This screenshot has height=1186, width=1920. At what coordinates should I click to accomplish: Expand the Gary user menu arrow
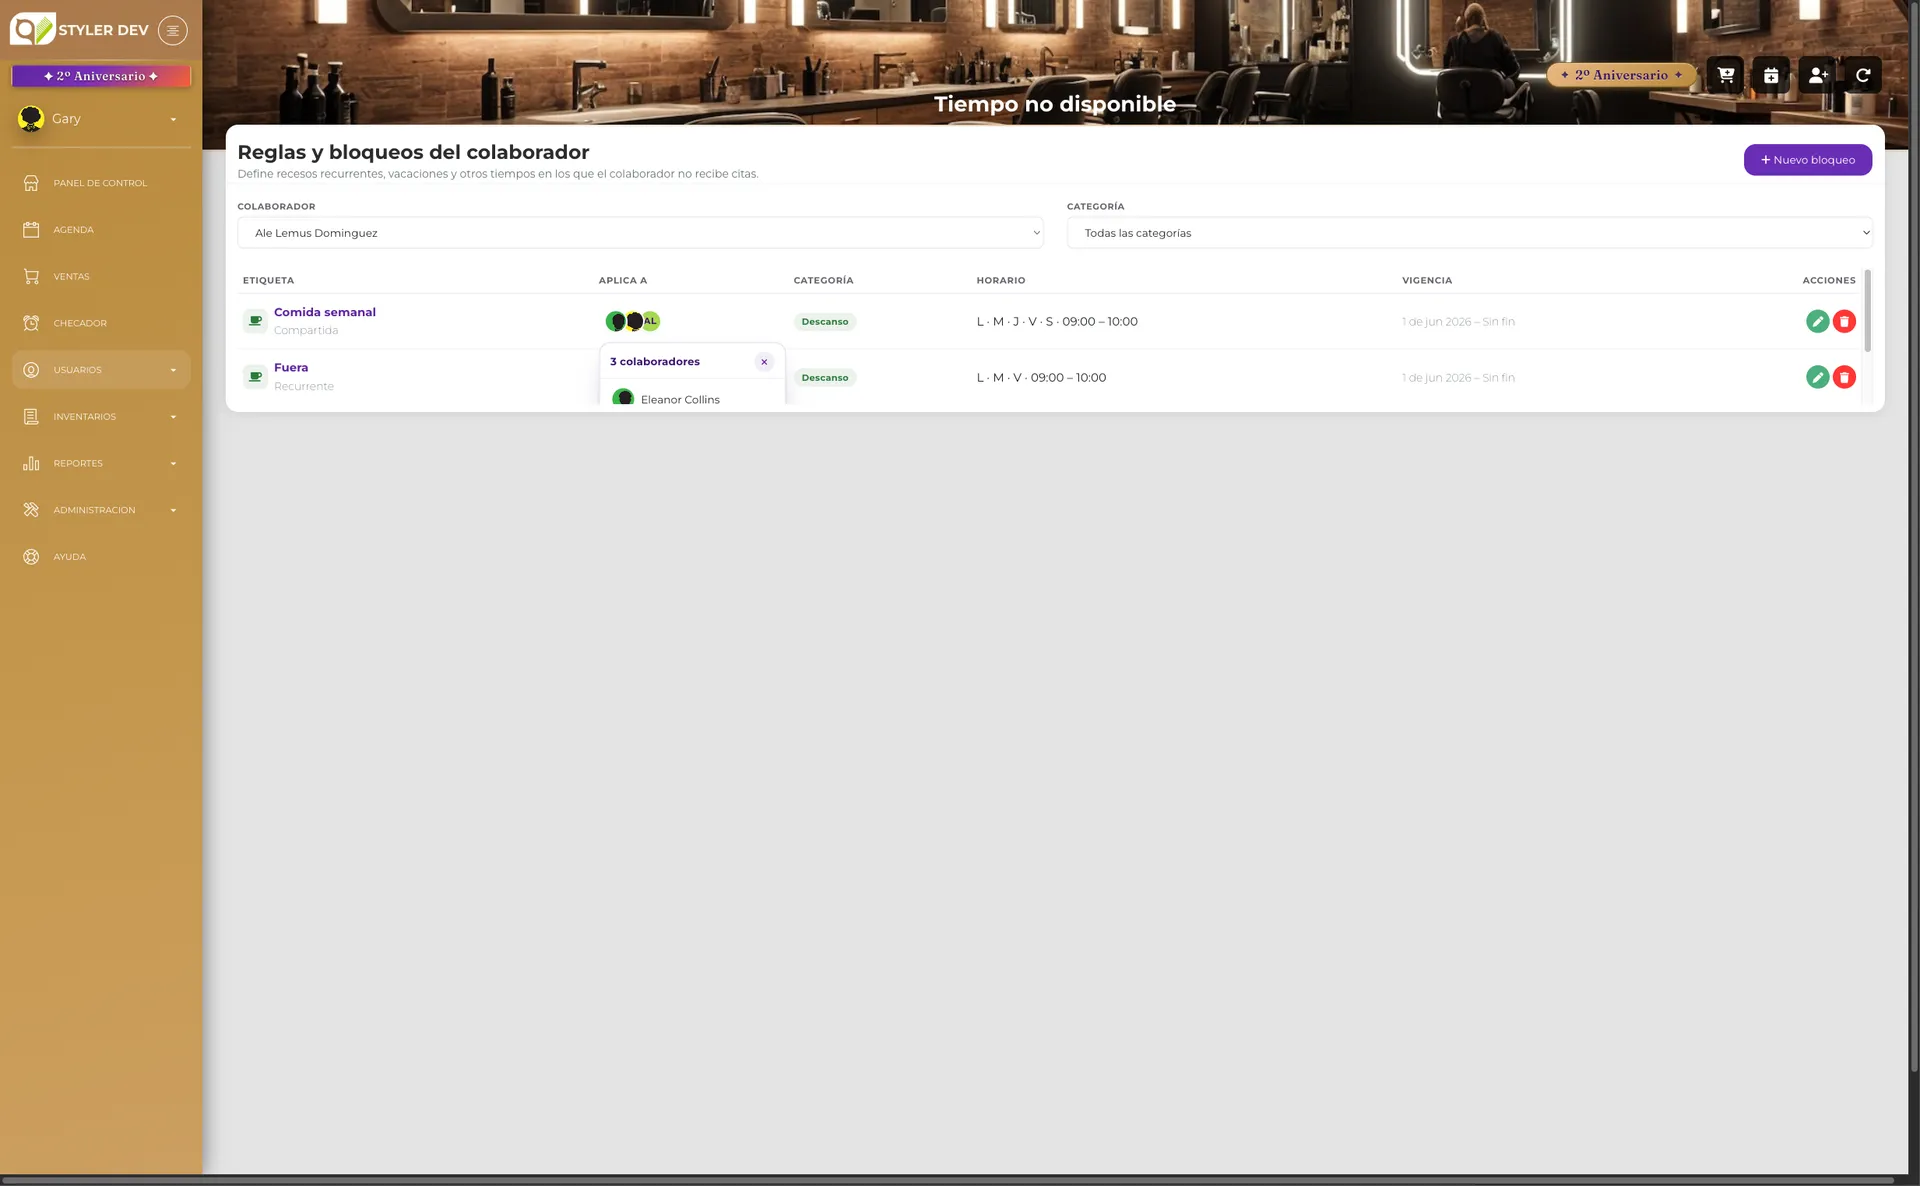(x=173, y=120)
